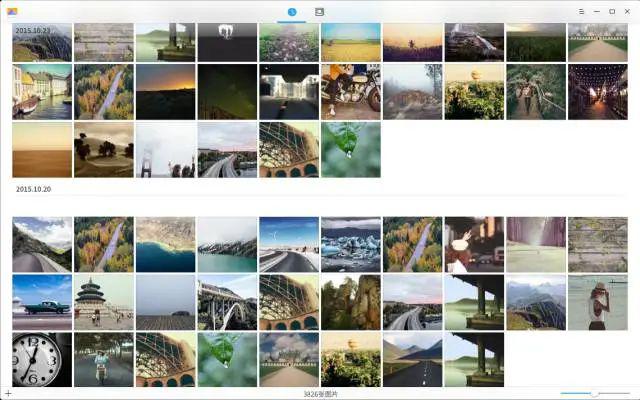Select the canal with colorful houses photo
The image size is (640, 400).
(x=42, y=92)
